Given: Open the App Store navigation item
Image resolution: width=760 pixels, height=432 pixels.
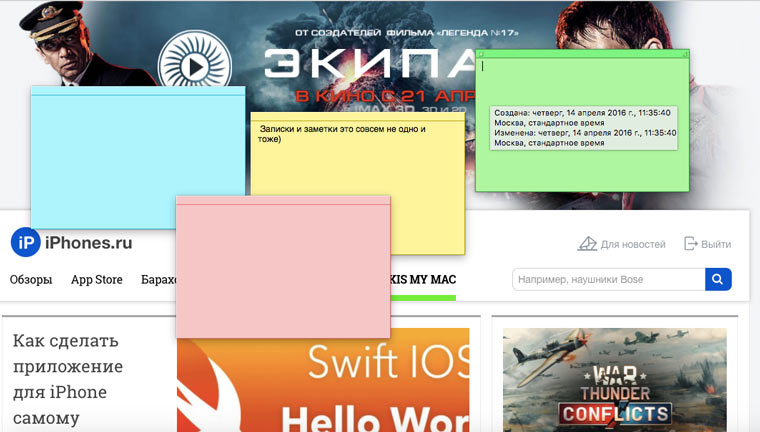Looking at the screenshot, I should (x=96, y=280).
